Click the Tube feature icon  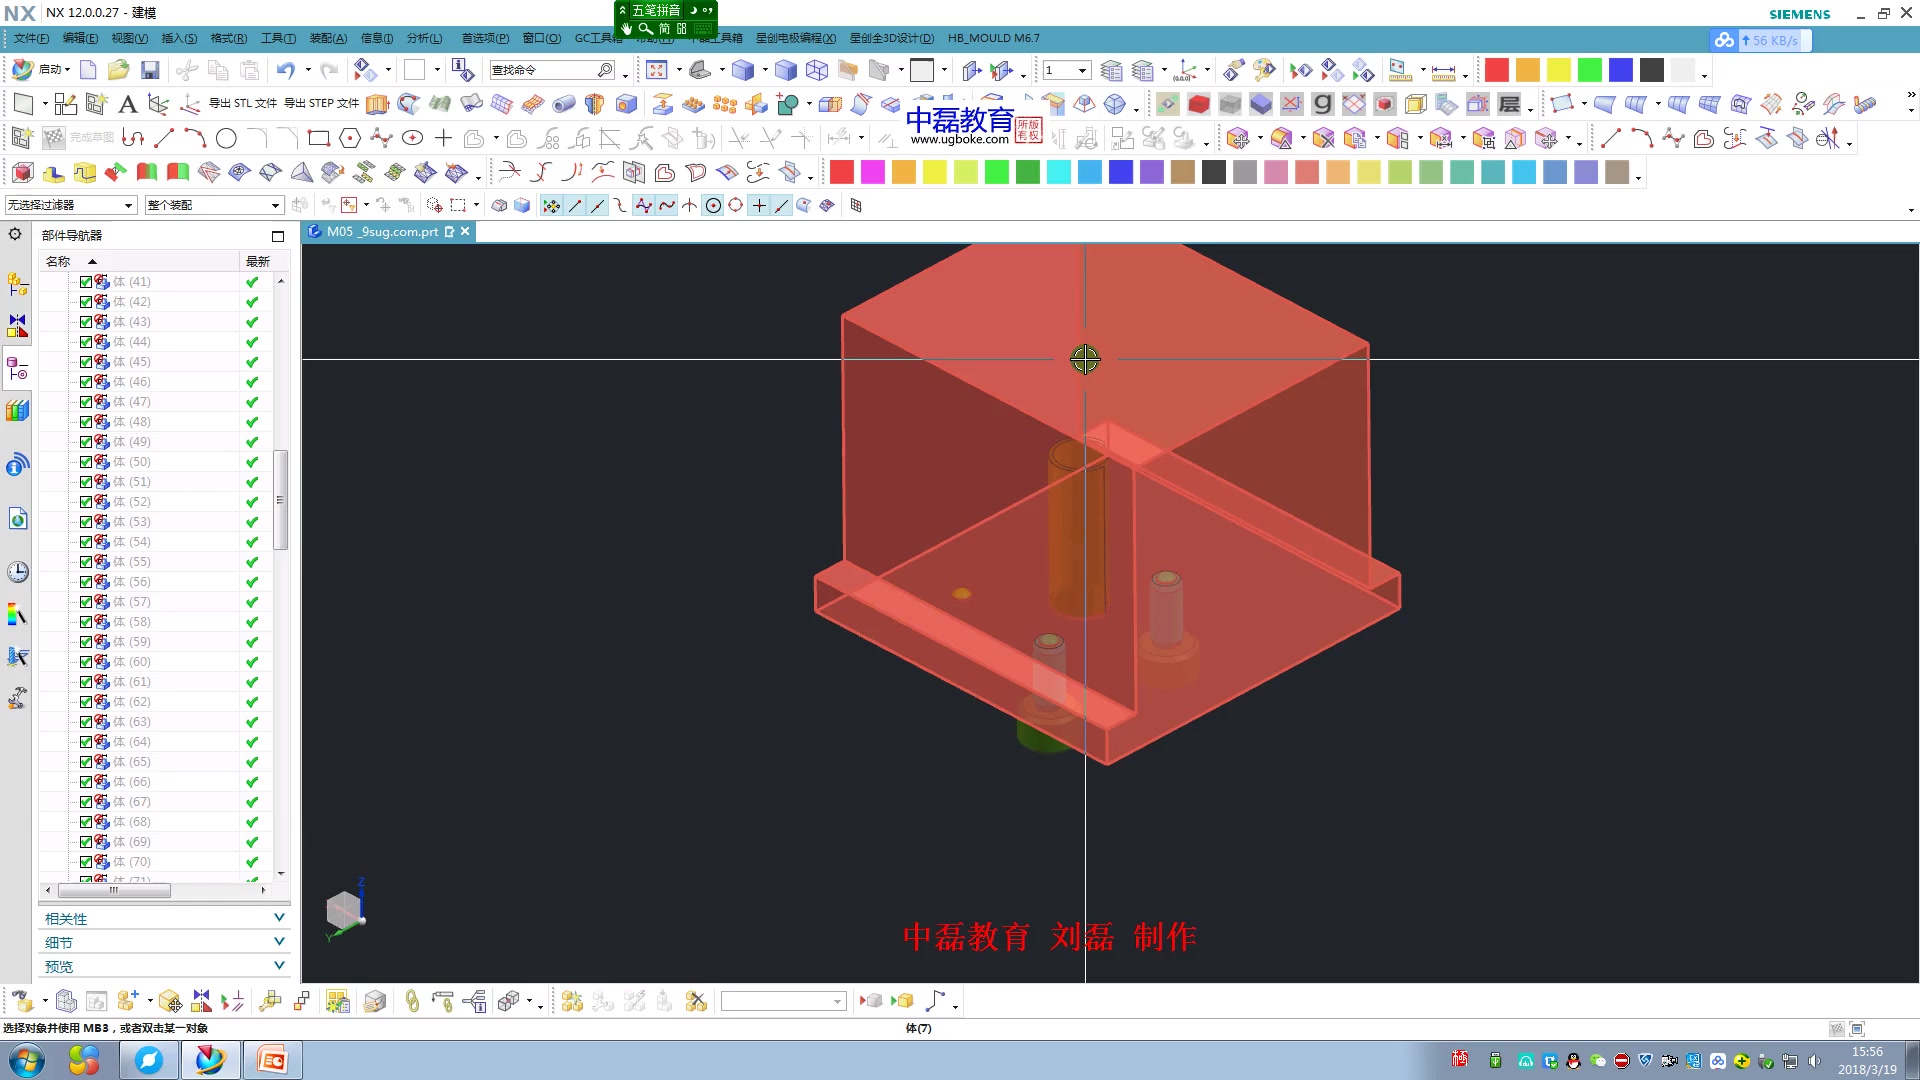(564, 104)
